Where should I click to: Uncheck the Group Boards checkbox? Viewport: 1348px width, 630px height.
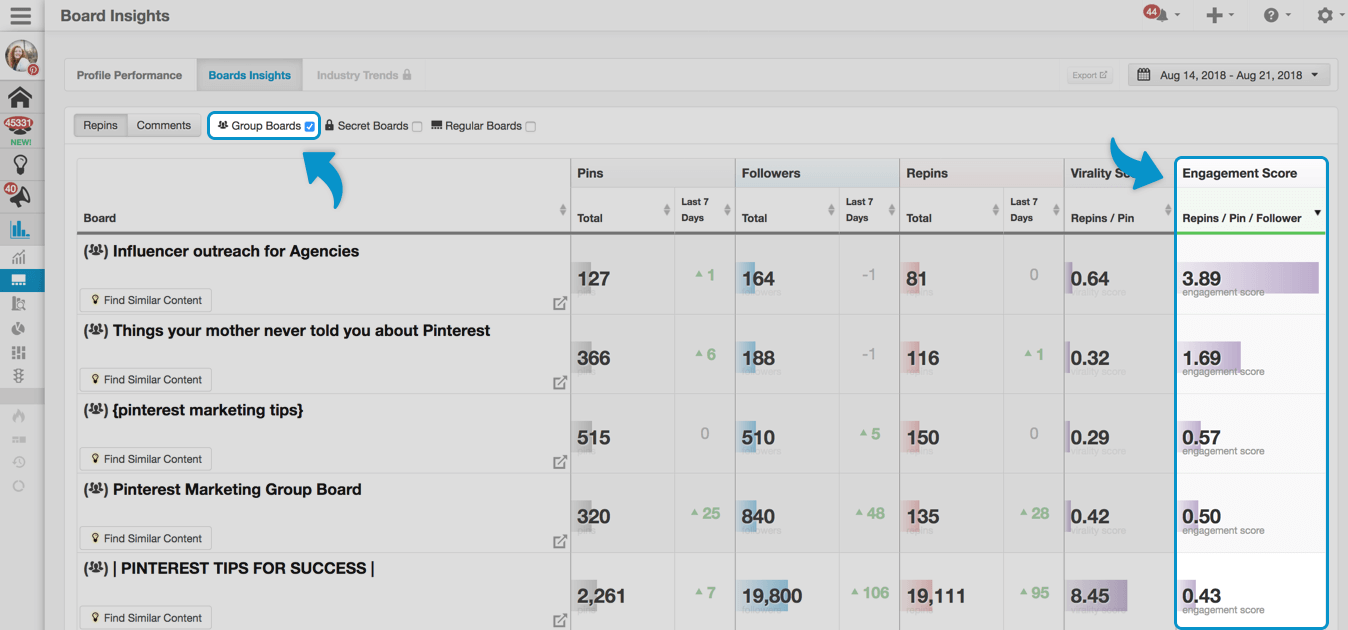click(x=310, y=126)
